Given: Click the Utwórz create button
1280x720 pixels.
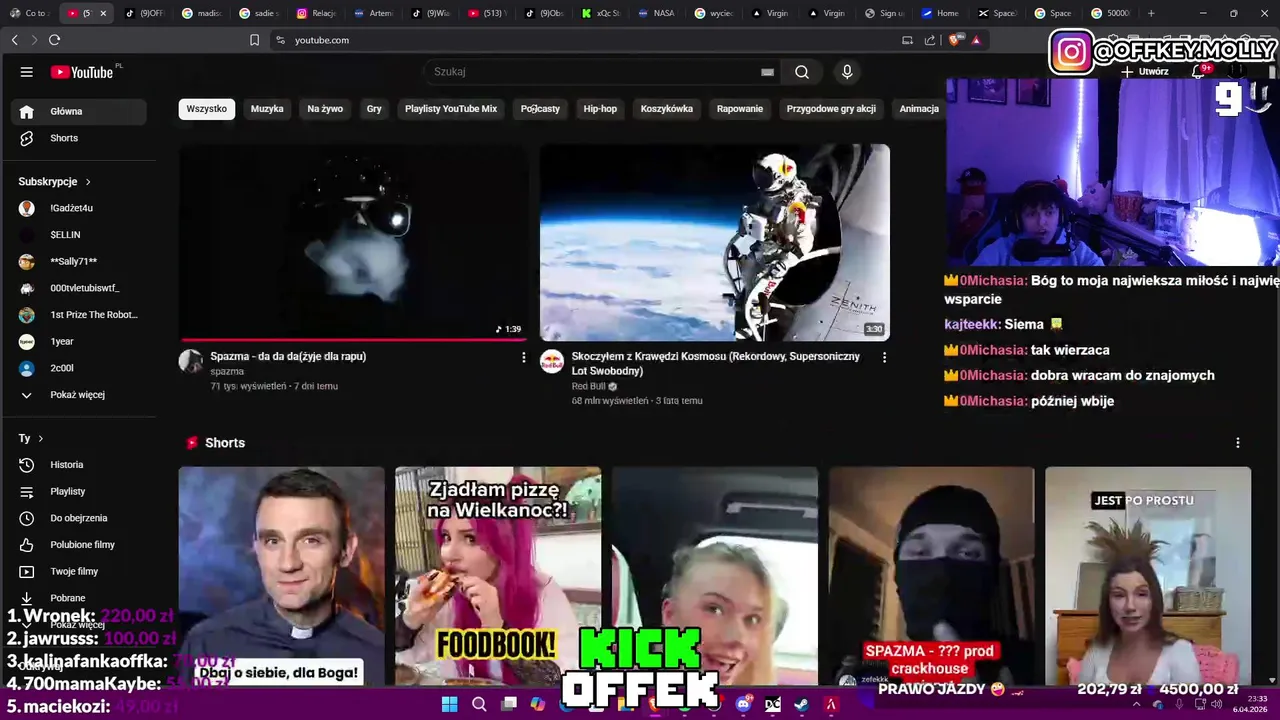Looking at the screenshot, I should 1145,72.
